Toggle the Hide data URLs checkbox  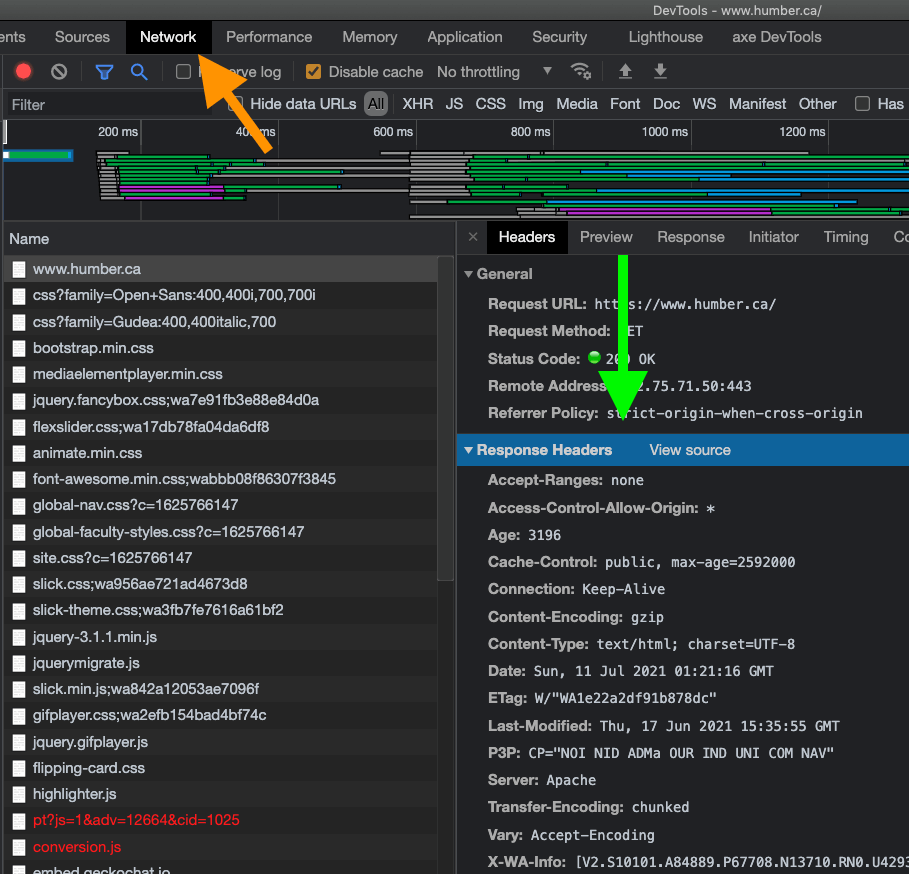tap(236, 104)
